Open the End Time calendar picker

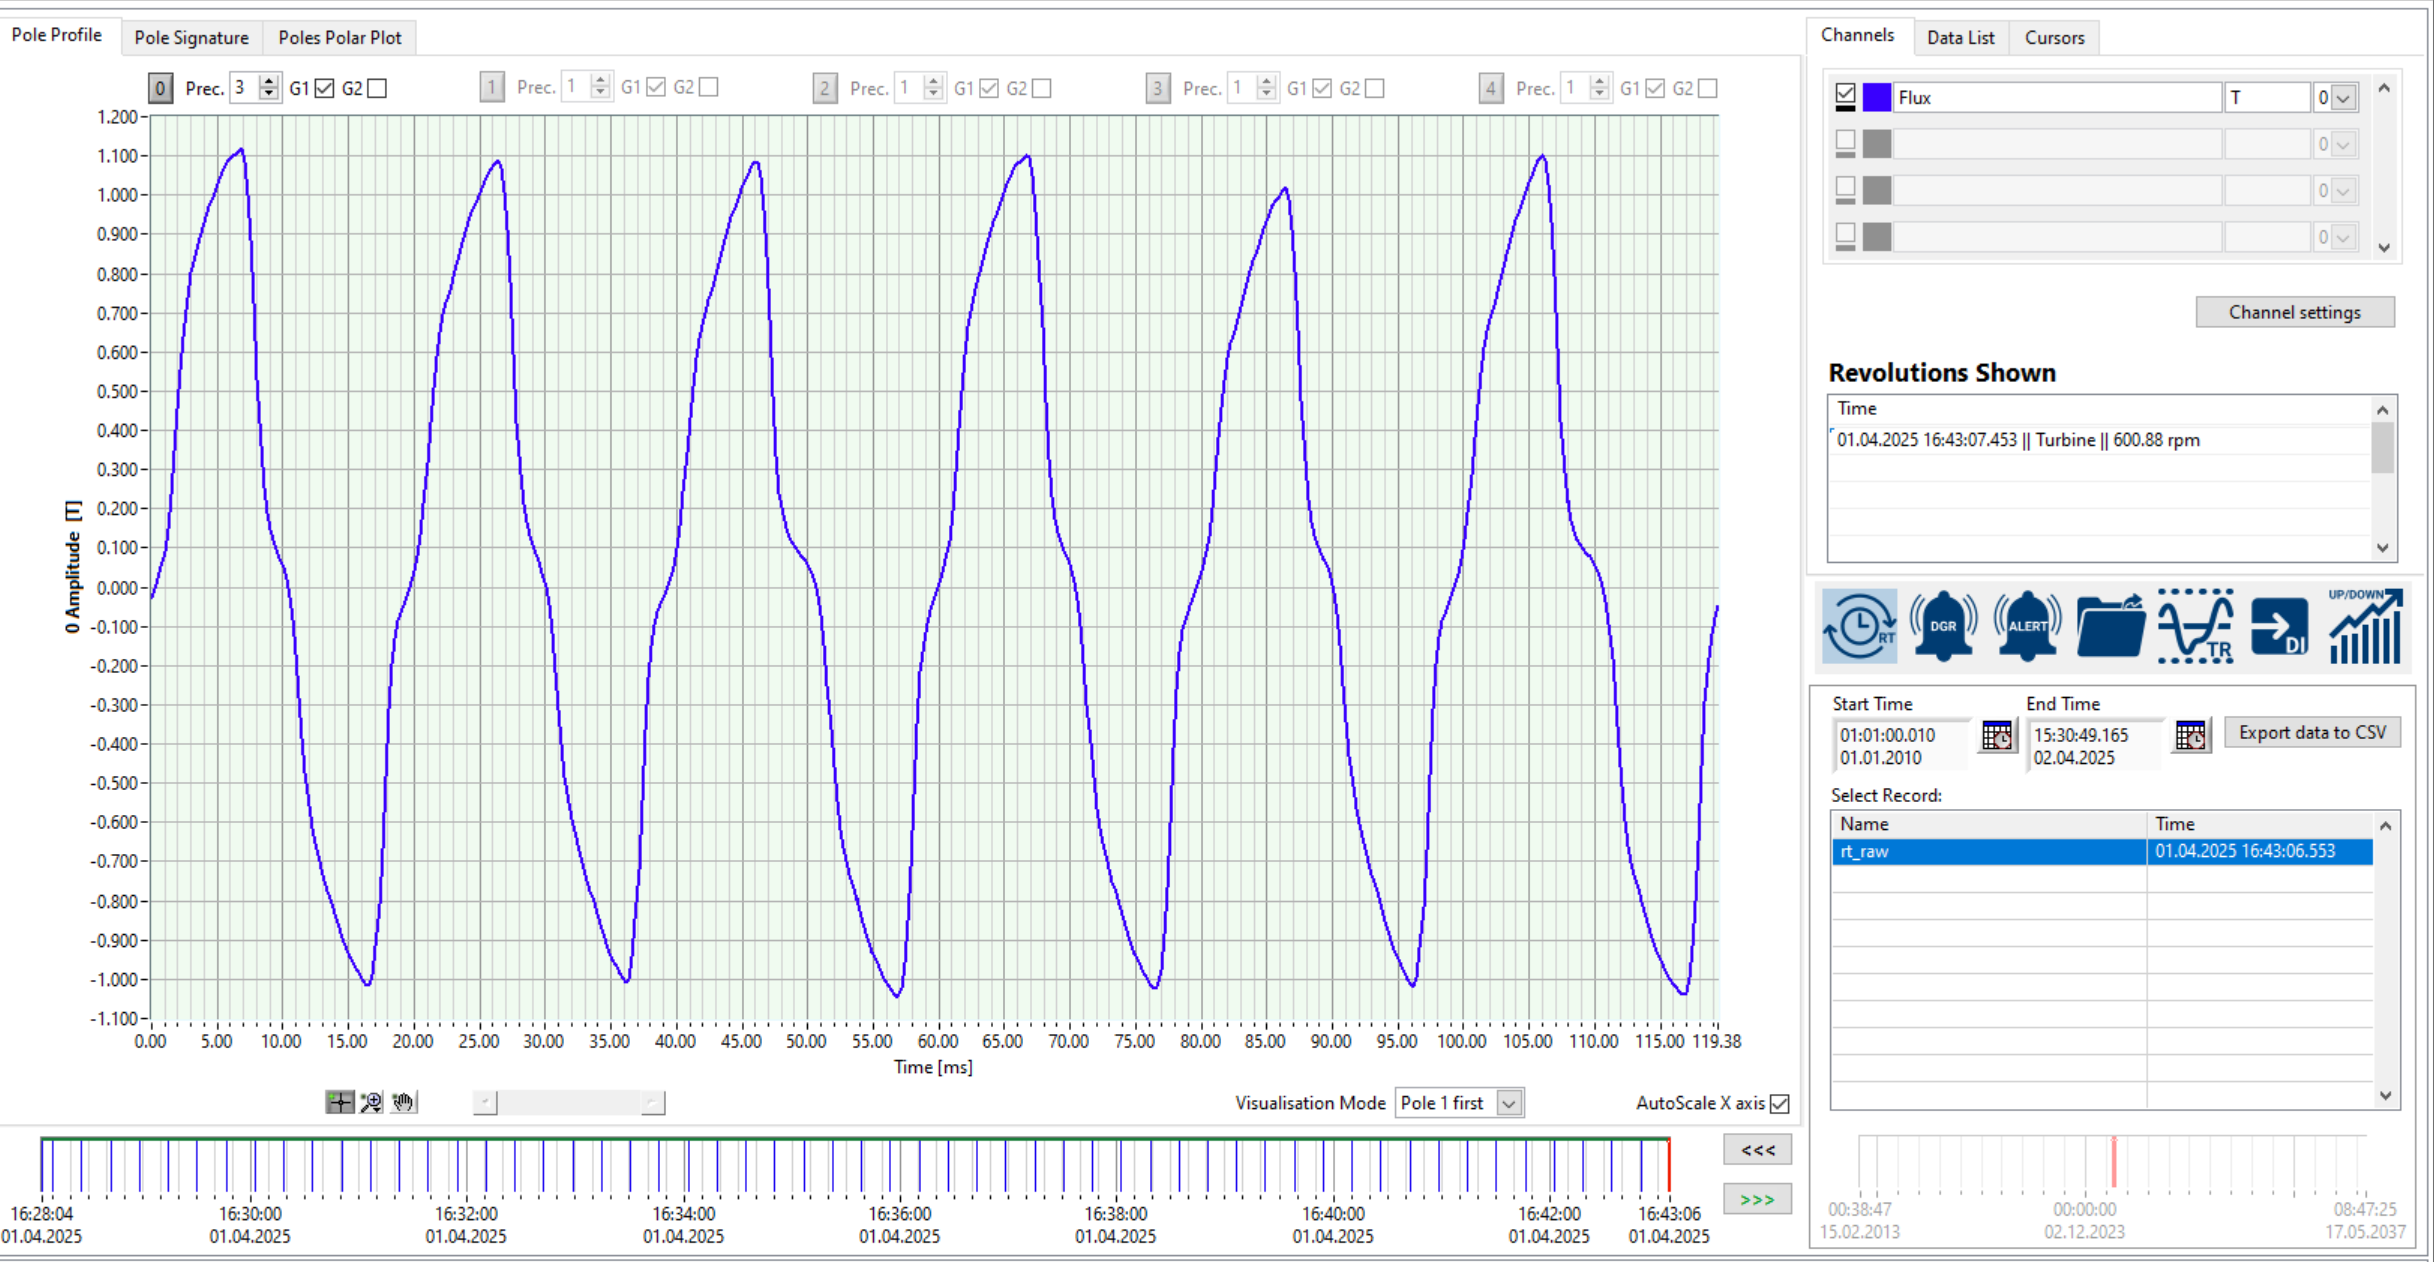tap(2190, 736)
